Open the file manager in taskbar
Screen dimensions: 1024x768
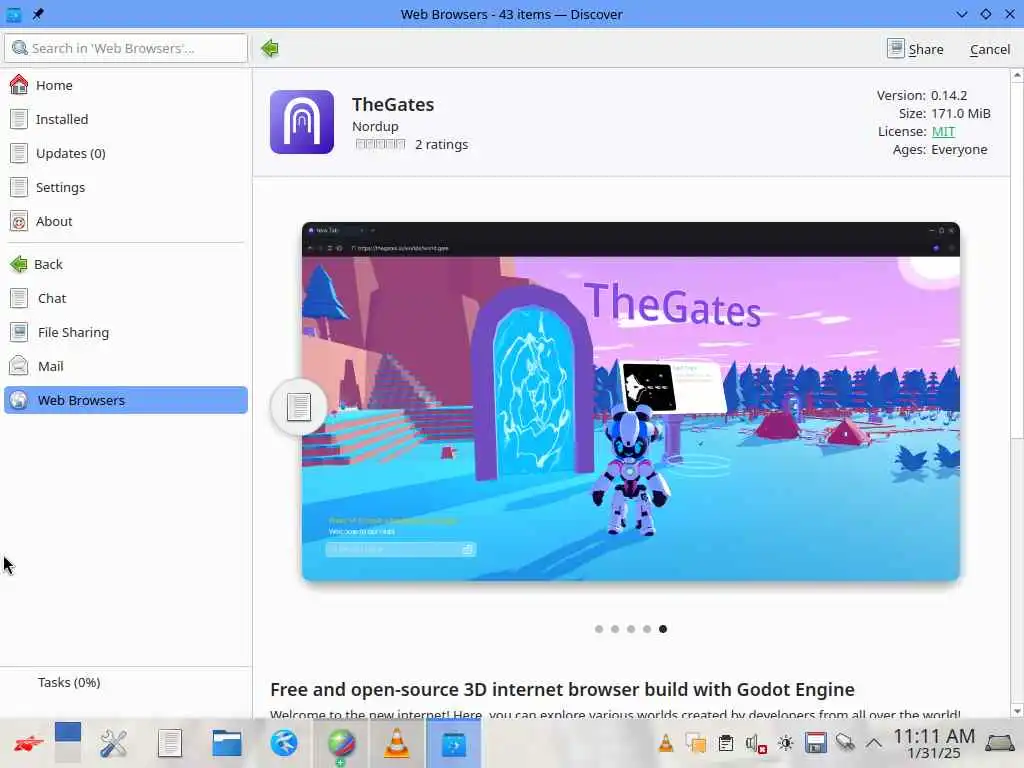coord(227,743)
